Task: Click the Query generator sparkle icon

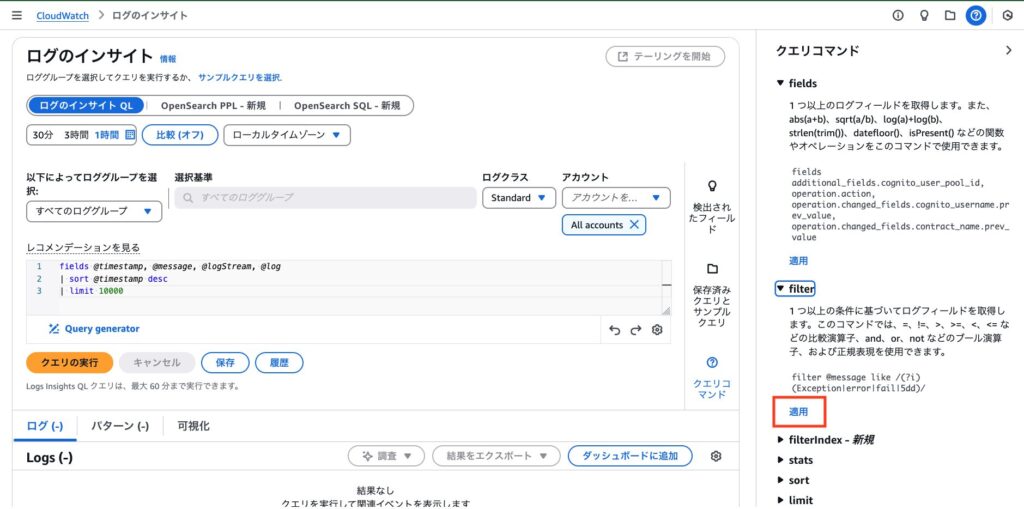Action: pyautogui.click(x=54, y=329)
